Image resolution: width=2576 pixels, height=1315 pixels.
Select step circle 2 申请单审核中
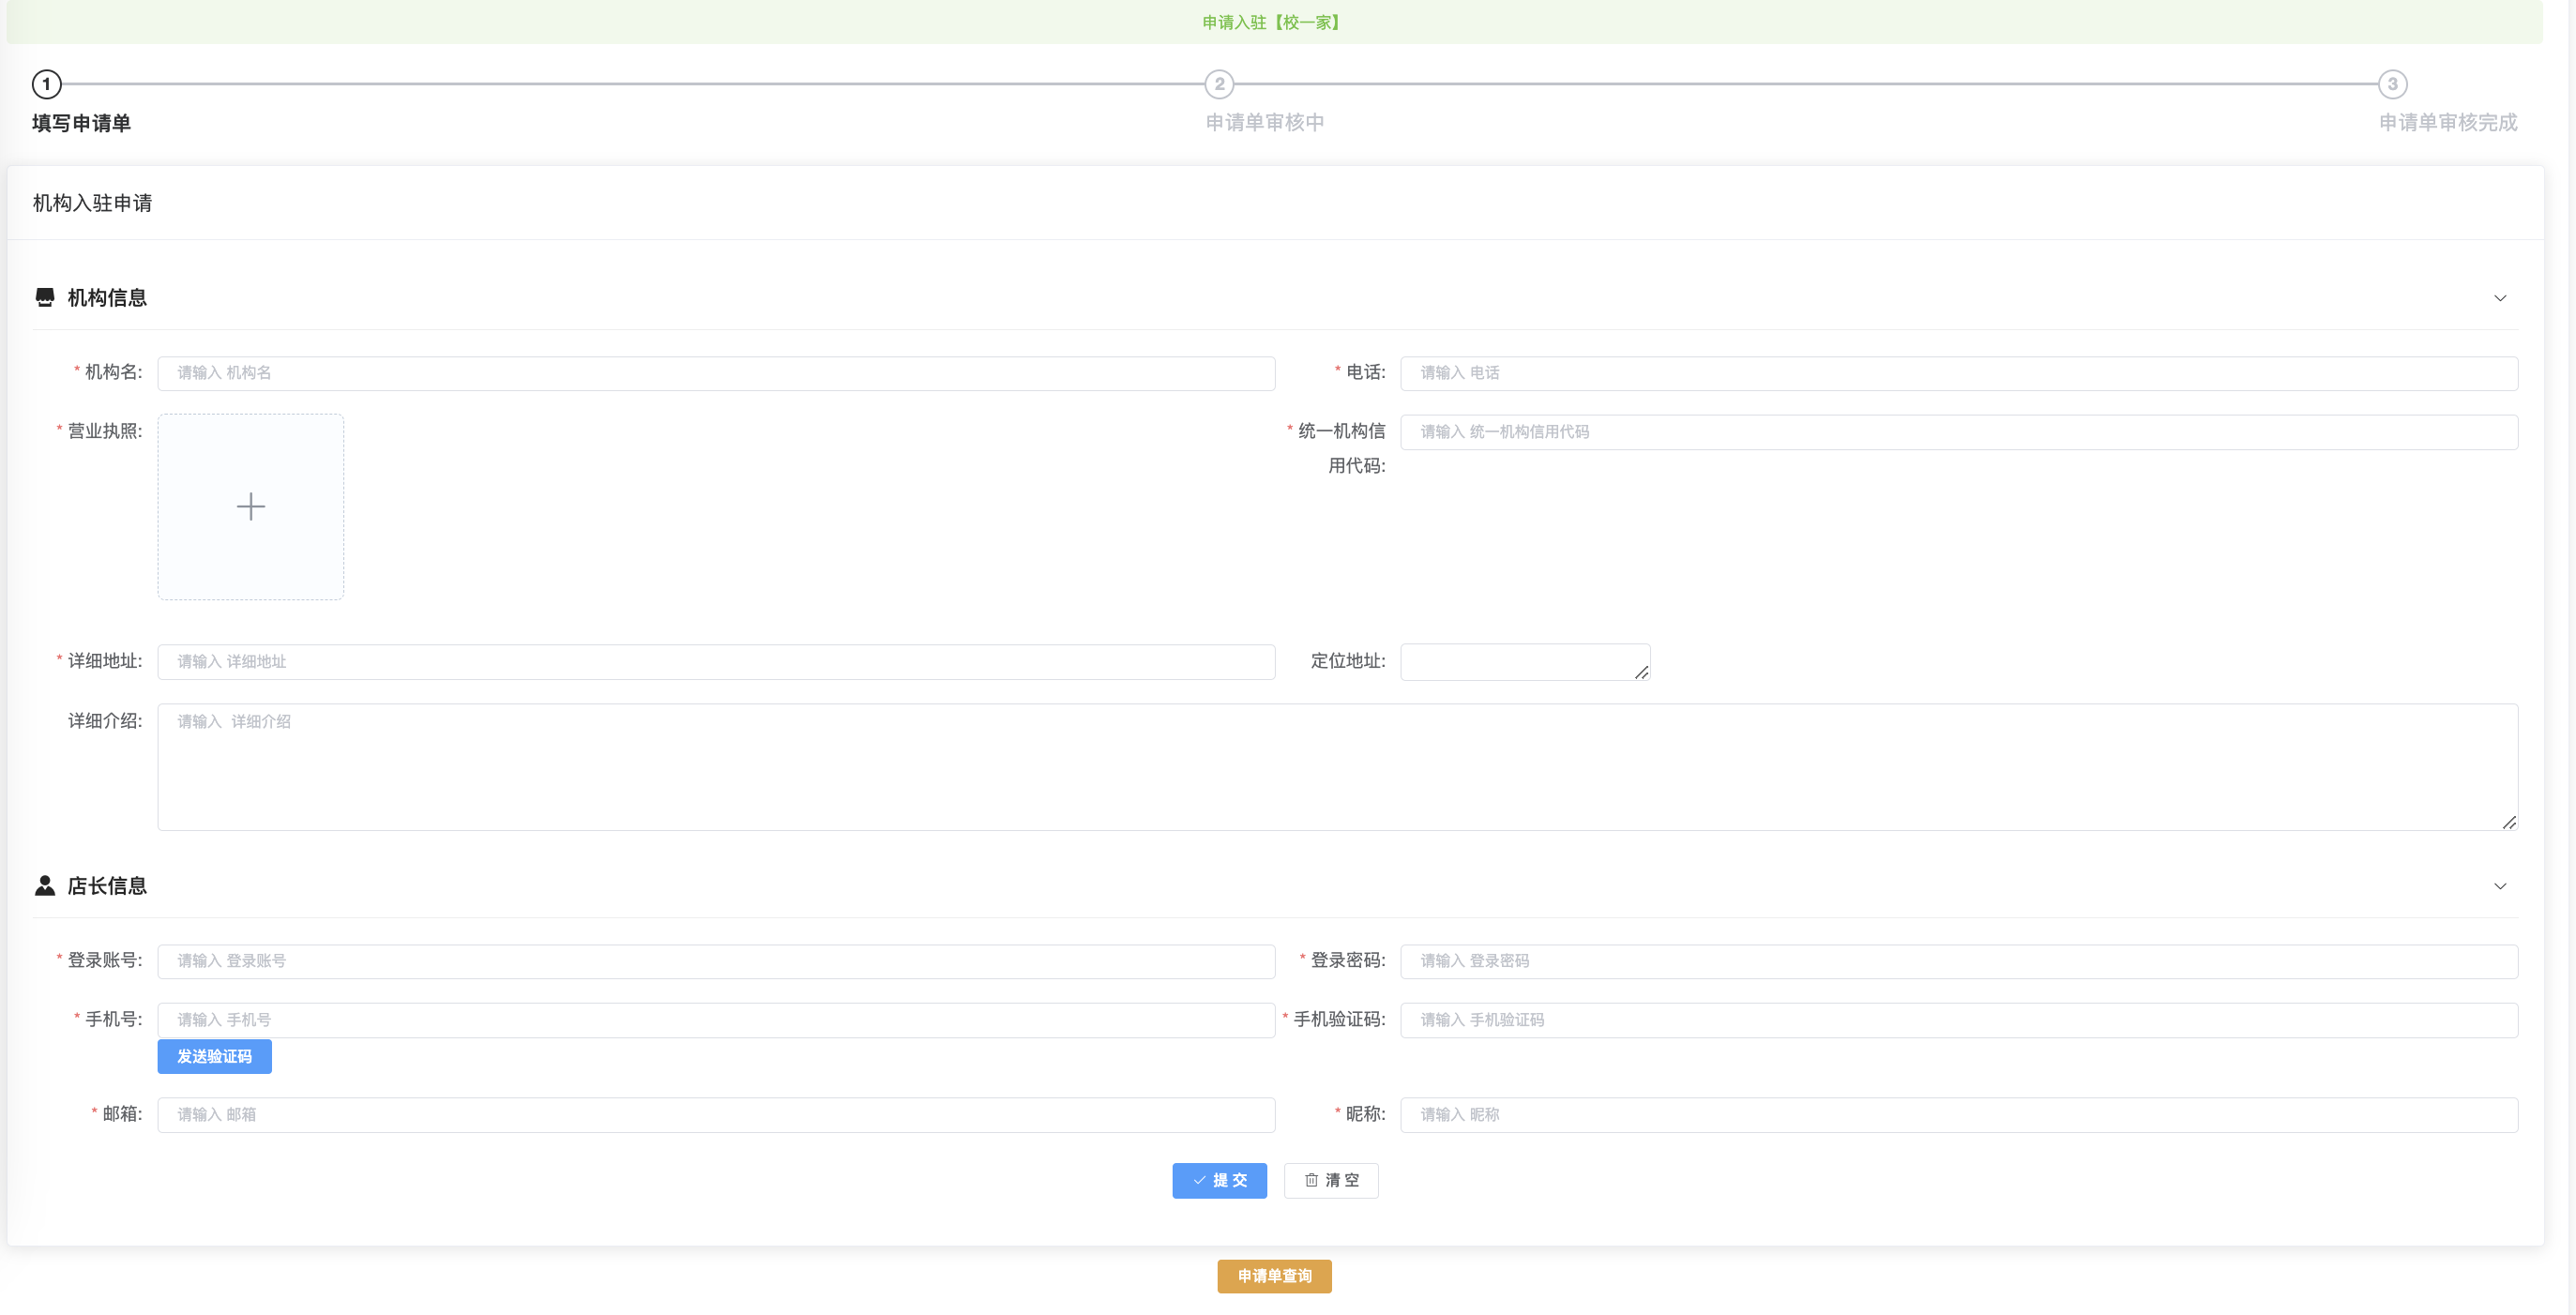point(1219,84)
